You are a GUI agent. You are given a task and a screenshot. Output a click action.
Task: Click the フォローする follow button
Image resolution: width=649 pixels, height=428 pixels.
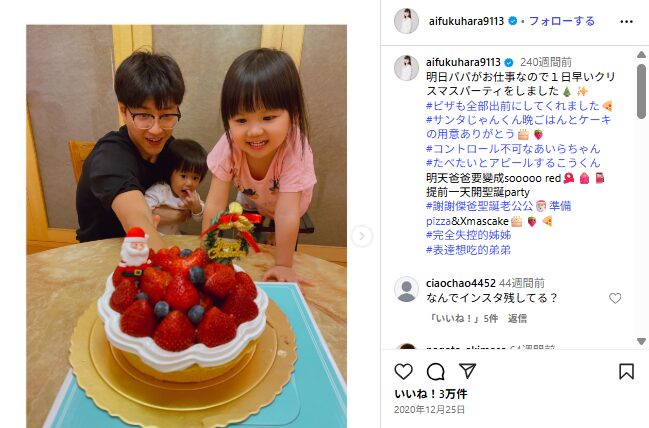(x=562, y=21)
